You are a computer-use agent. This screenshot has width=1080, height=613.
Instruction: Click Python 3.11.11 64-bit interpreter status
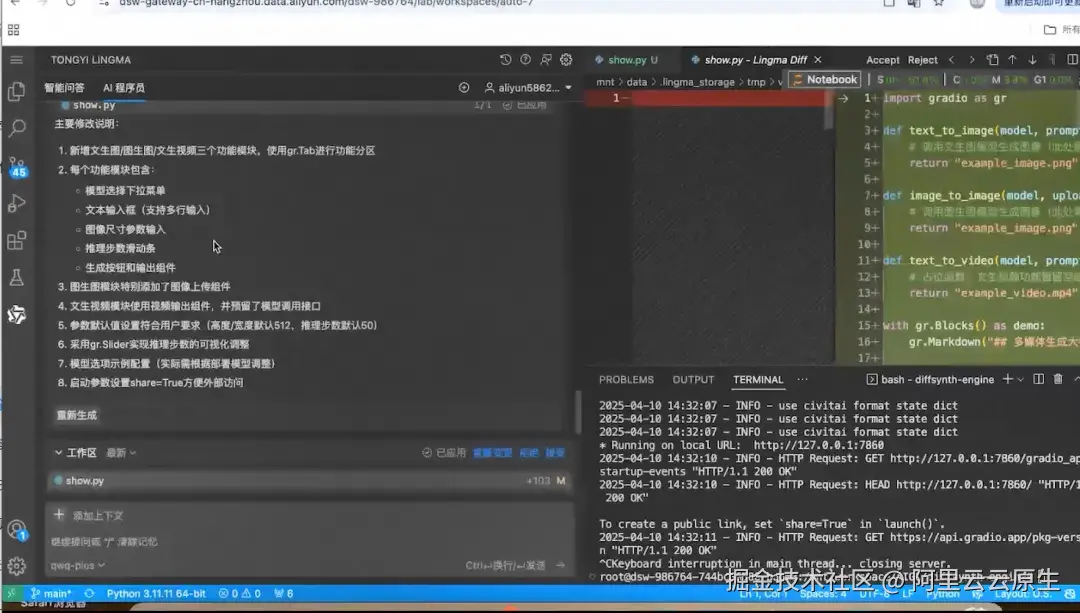pyautogui.click(x=156, y=594)
